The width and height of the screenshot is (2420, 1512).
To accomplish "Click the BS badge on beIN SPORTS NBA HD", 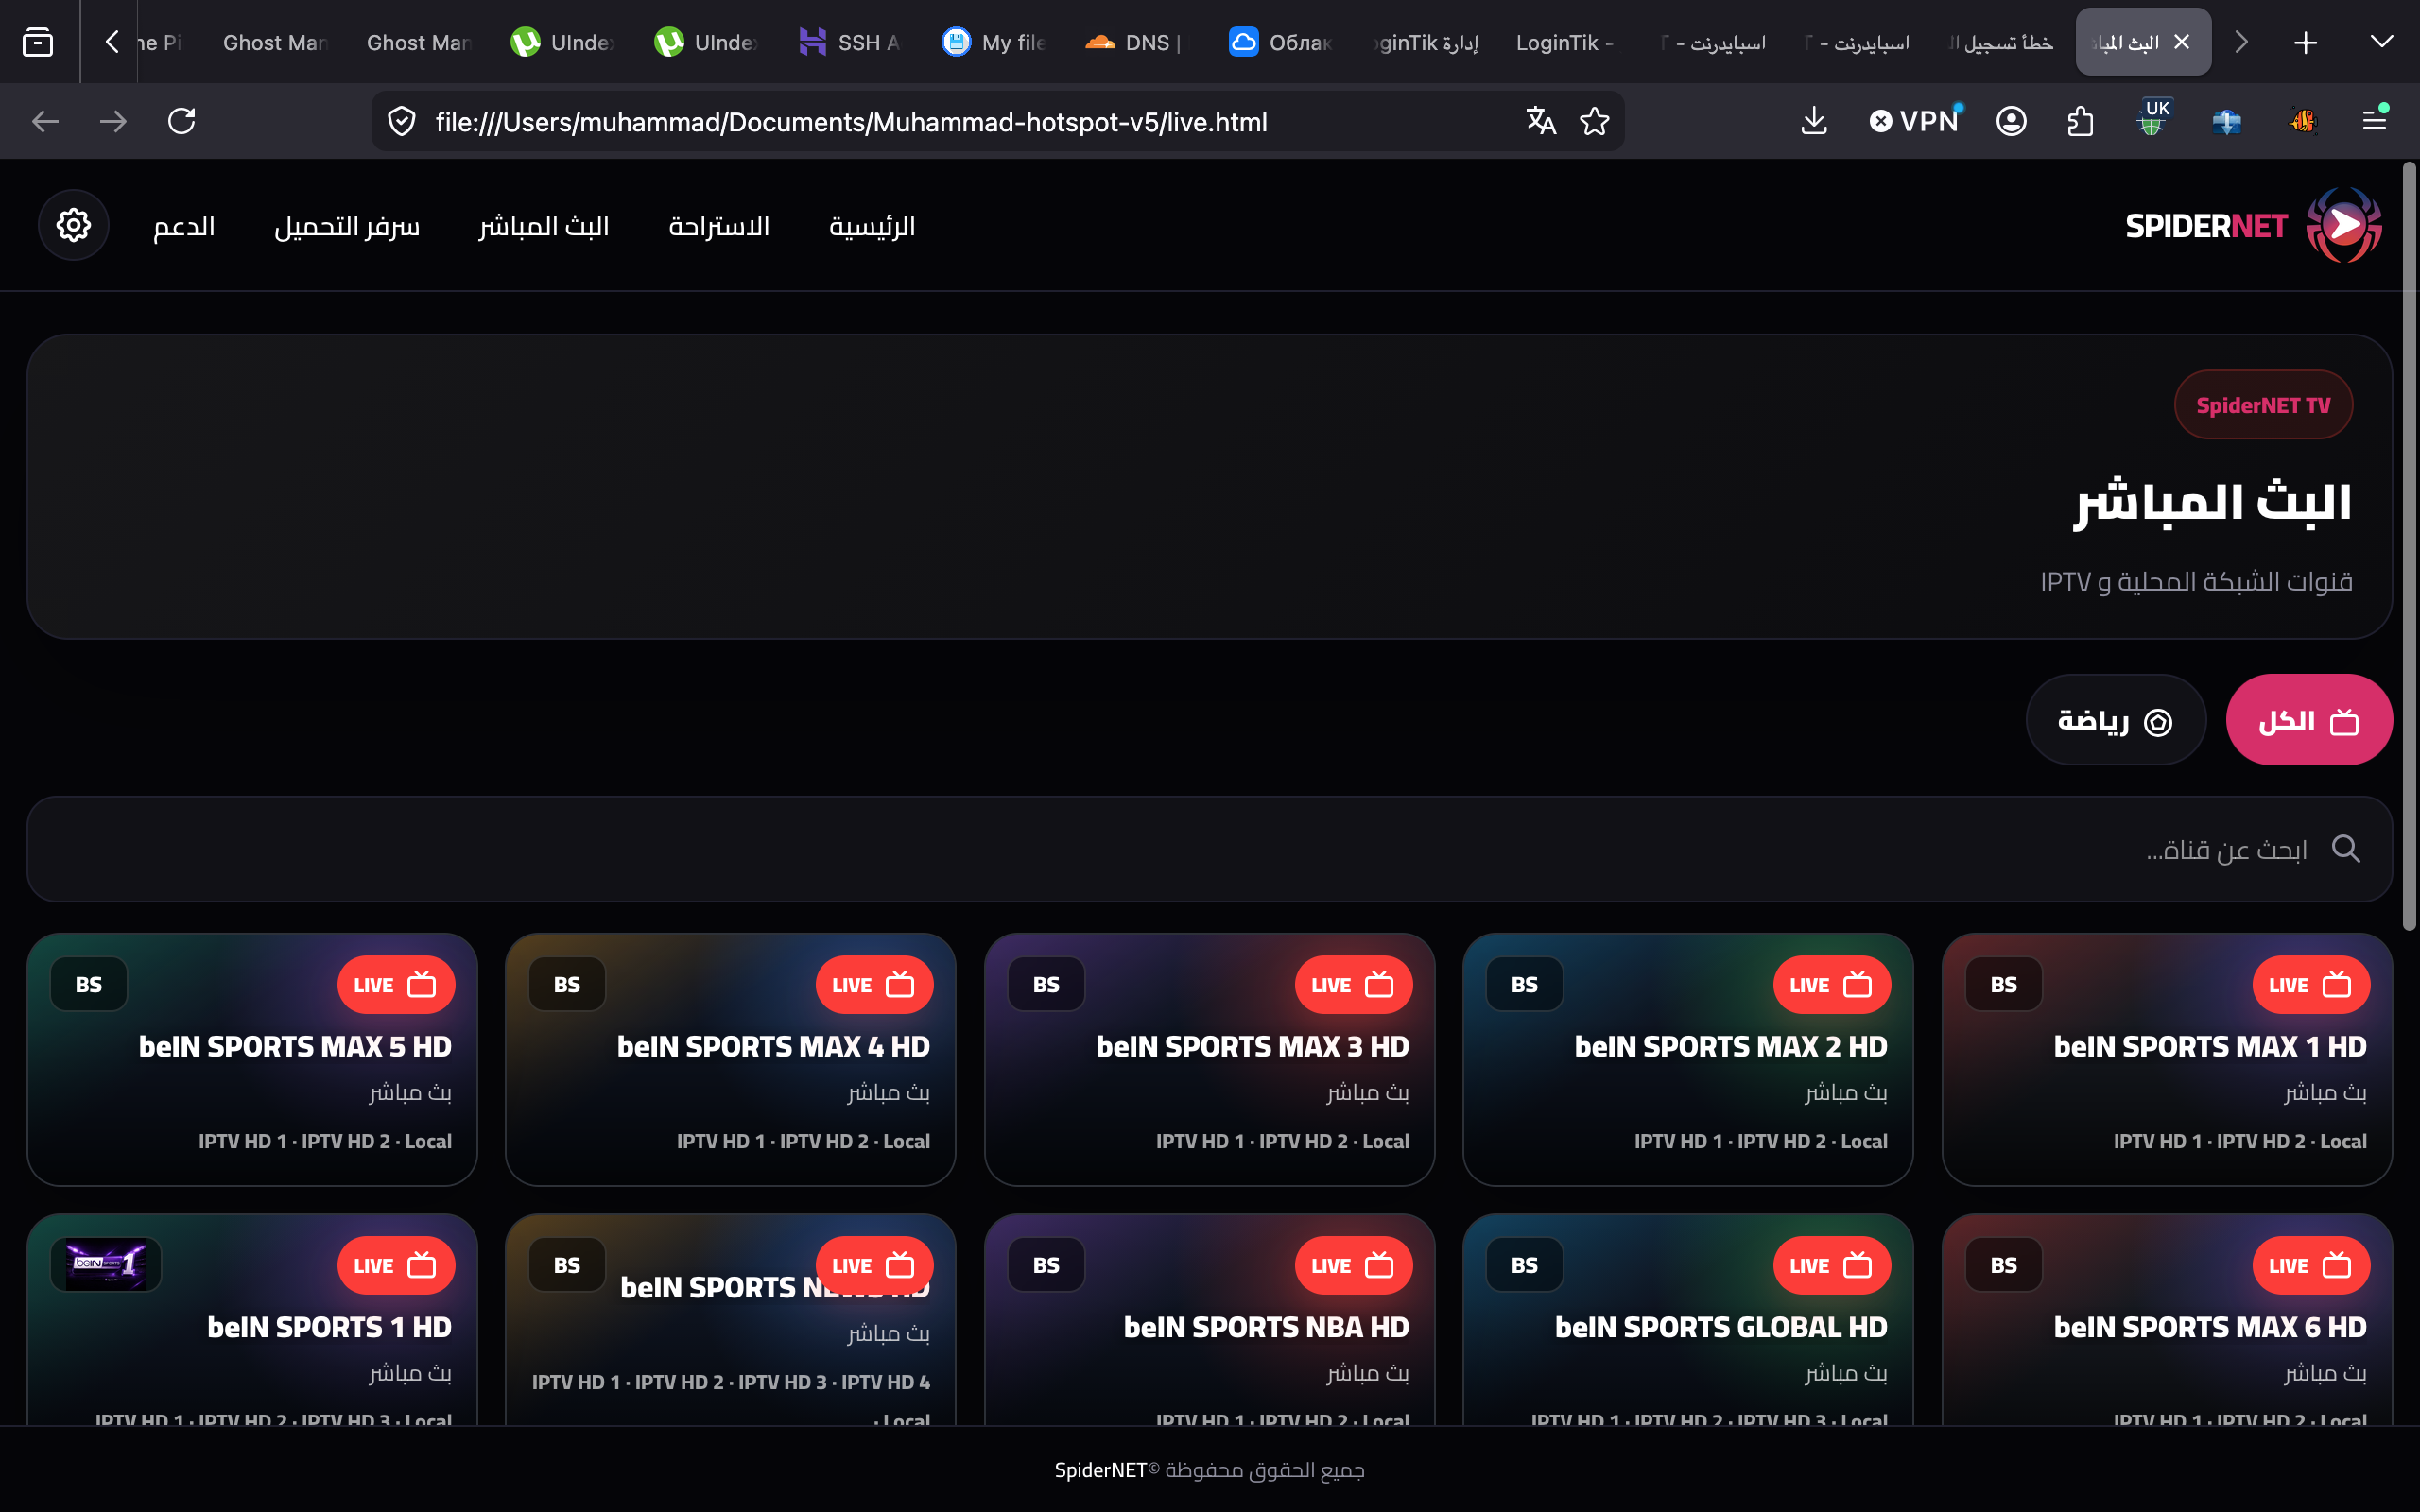I will (1046, 1266).
